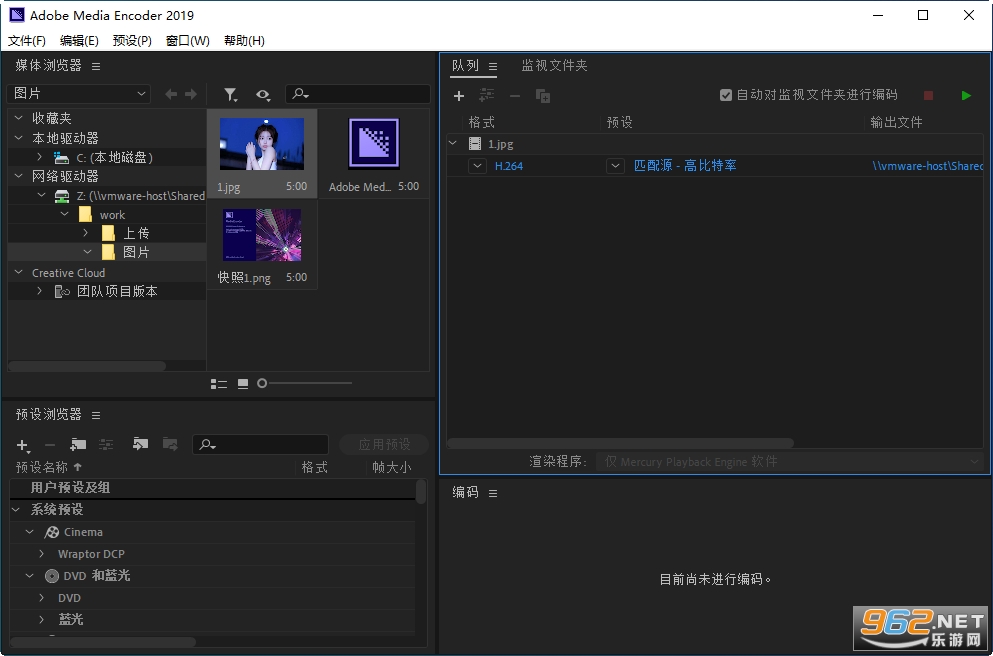Click the Preset Browser search field
This screenshot has height=656, width=993.
(260, 445)
